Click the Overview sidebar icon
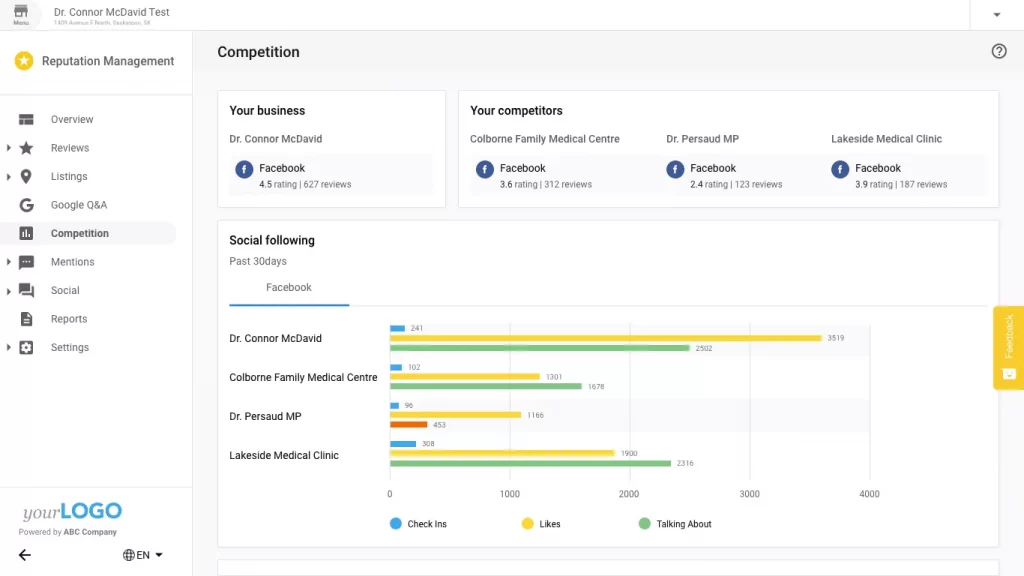This screenshot has width=1024, height=576. click(x=26, y=119)
